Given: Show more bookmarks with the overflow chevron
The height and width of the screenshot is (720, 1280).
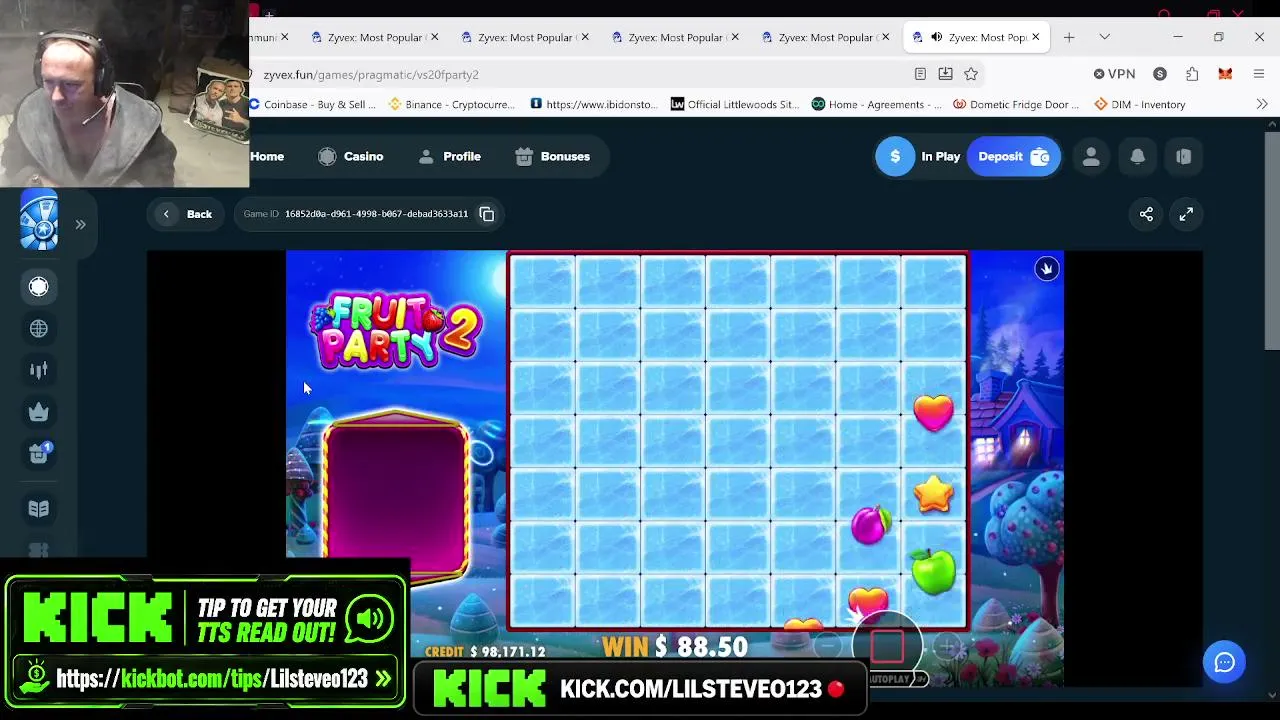Looking at the screenshot, I should 1262,104.
